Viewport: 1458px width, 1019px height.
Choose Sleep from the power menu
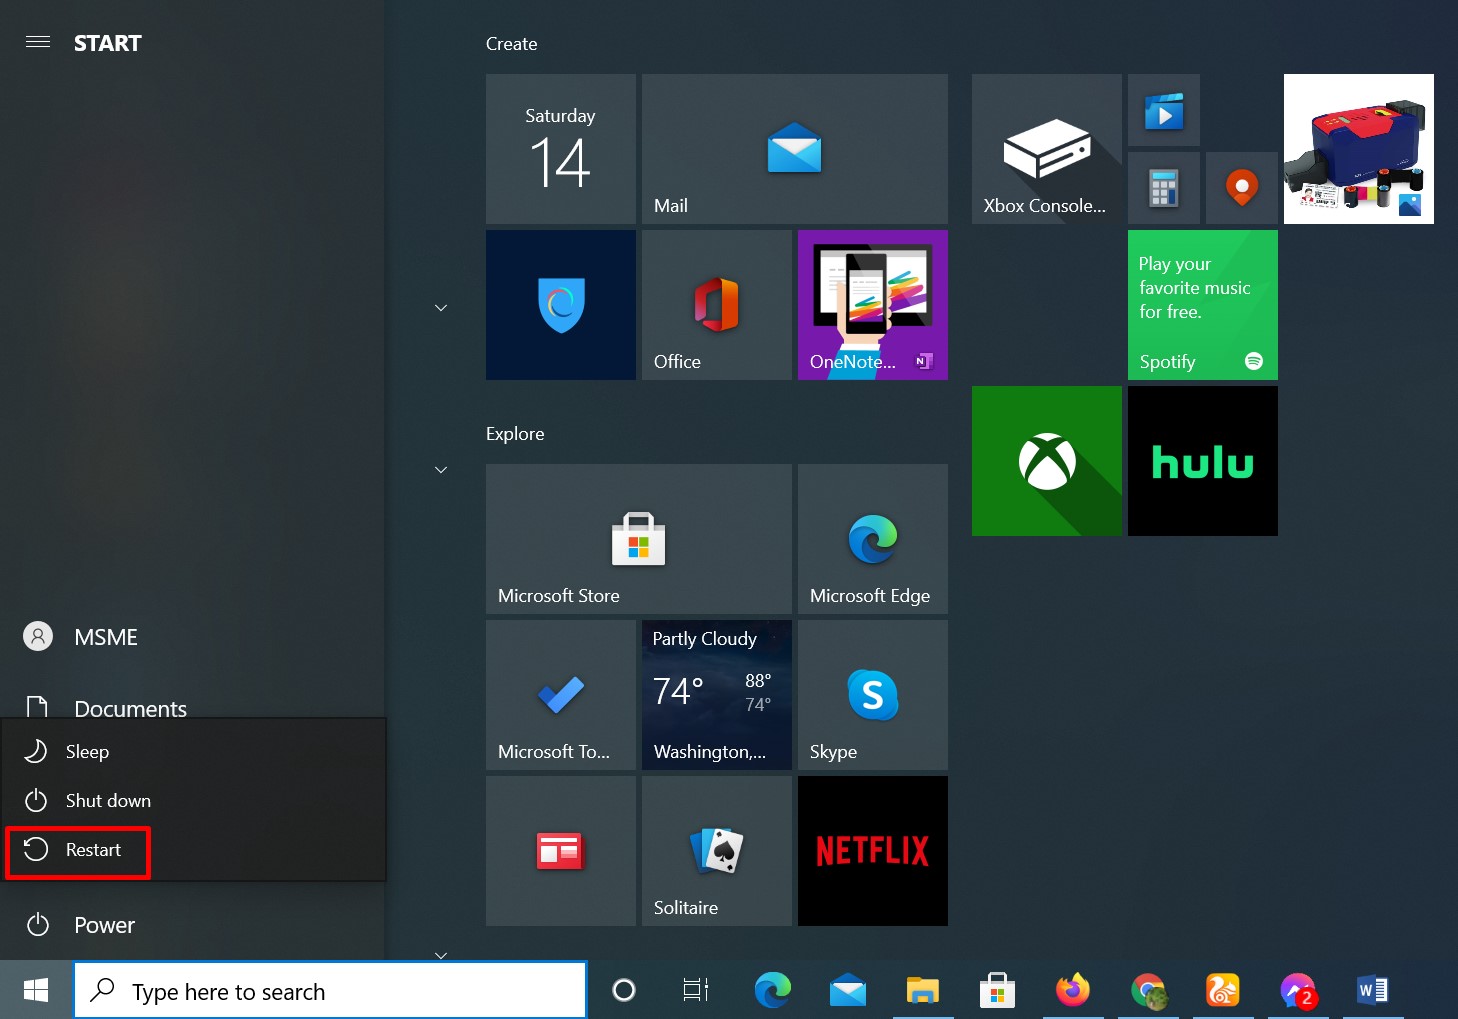point(87,751)
